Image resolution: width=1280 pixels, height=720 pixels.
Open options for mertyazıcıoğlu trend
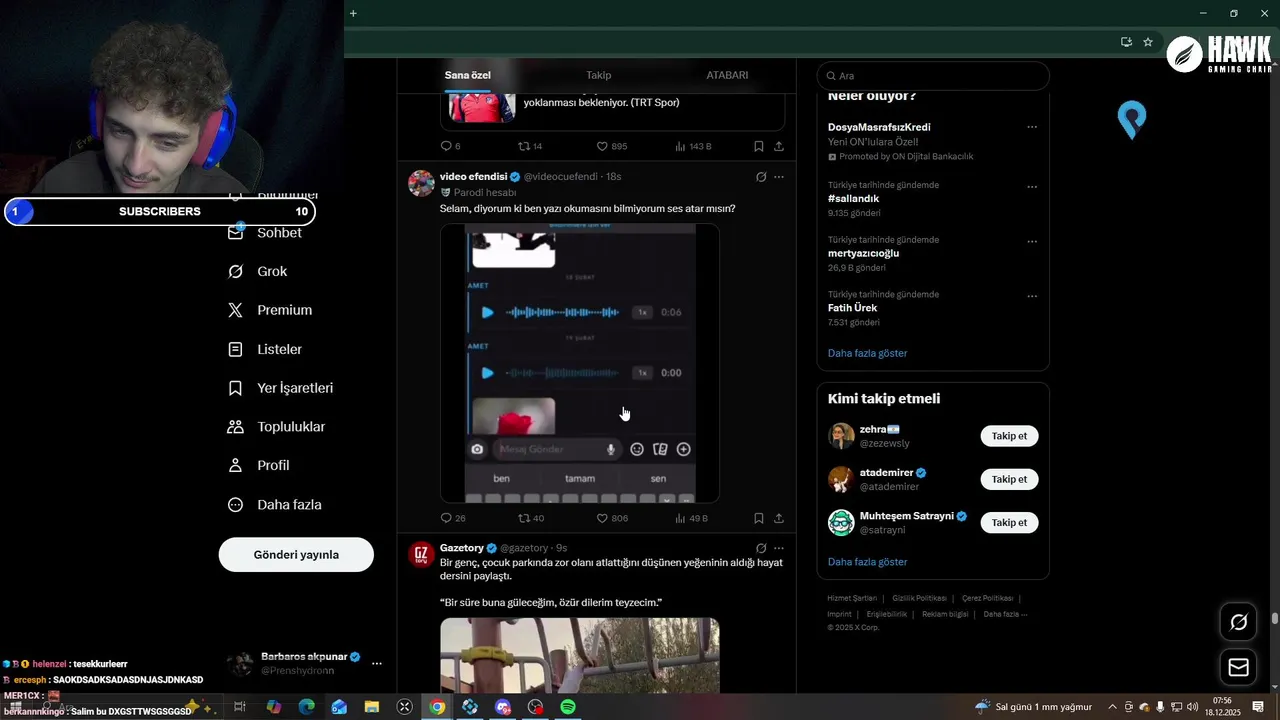(x=1032, y=241)
